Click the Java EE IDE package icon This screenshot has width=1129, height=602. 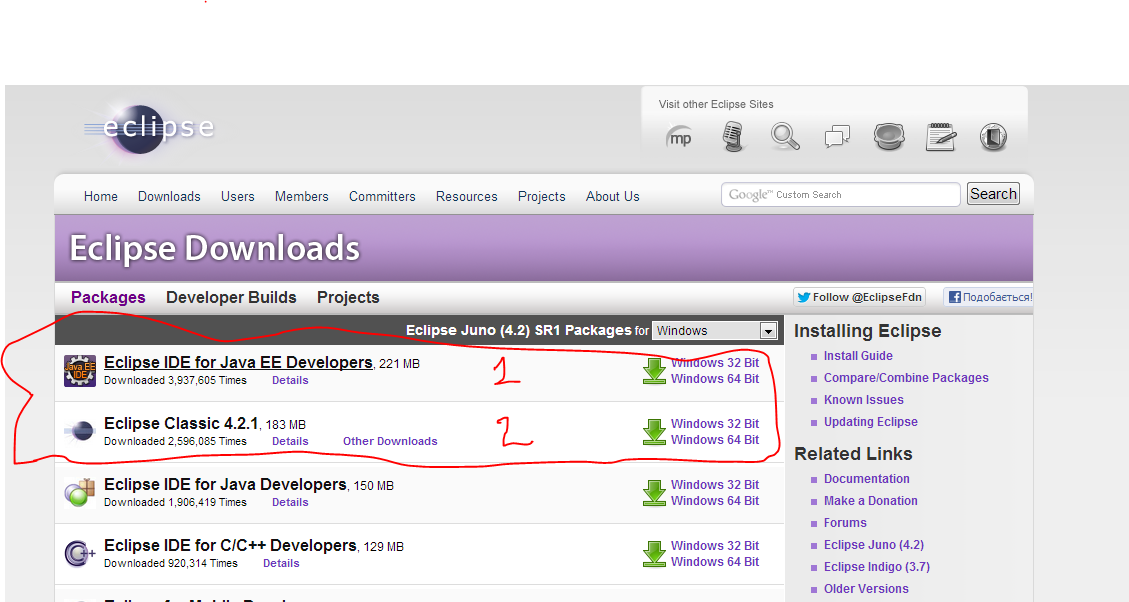coord(80,371)
